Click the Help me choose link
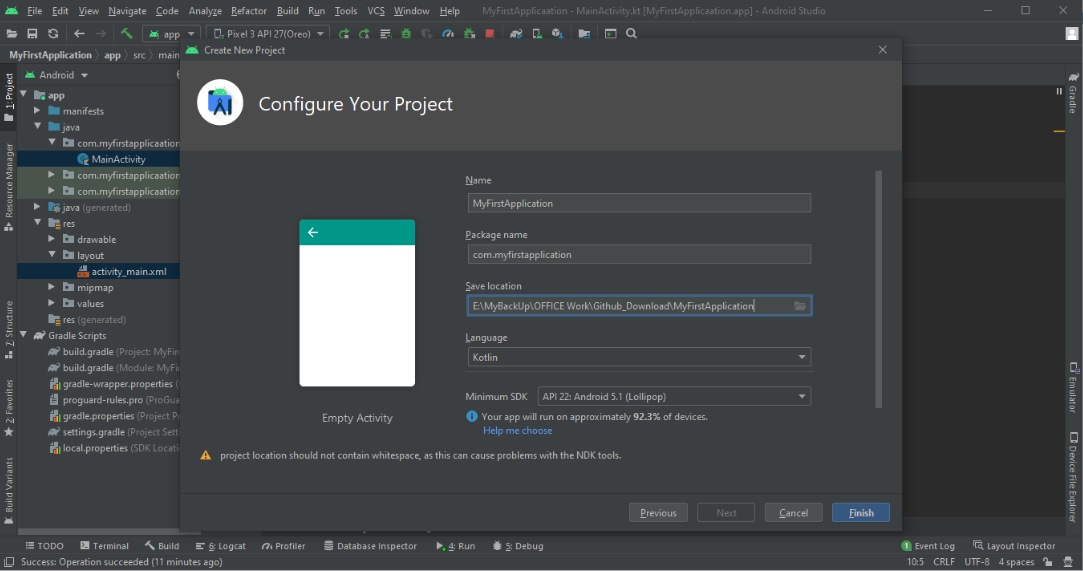The height and width of the screenshot is (571, 1083). pos(517,430)
